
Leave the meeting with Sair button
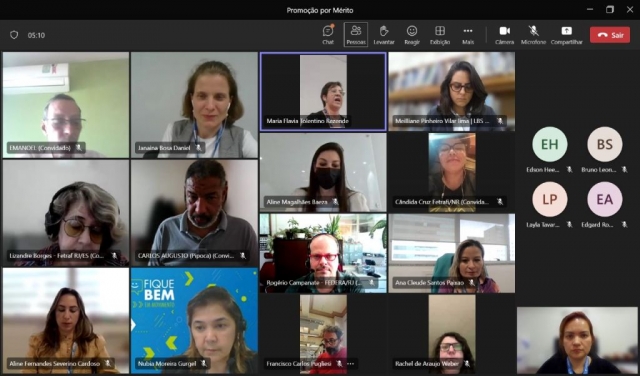tap(610, 35)
